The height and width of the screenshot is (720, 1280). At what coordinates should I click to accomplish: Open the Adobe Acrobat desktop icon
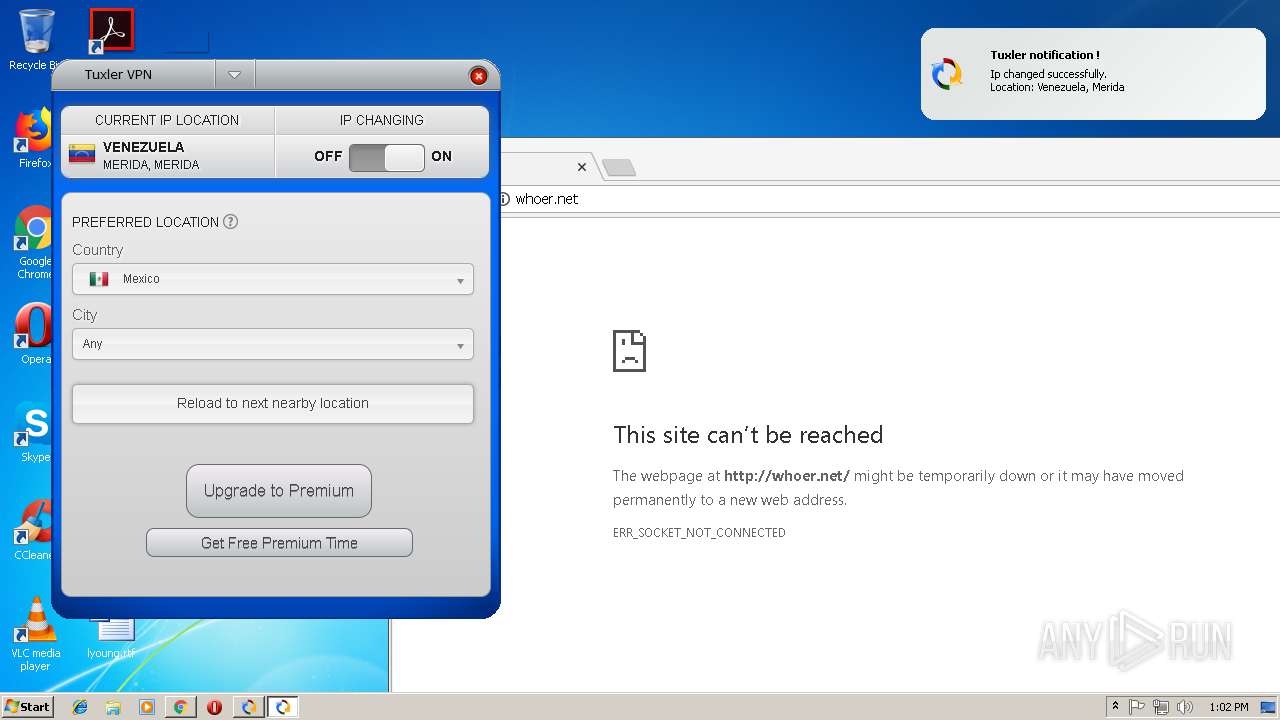point(111,31)
